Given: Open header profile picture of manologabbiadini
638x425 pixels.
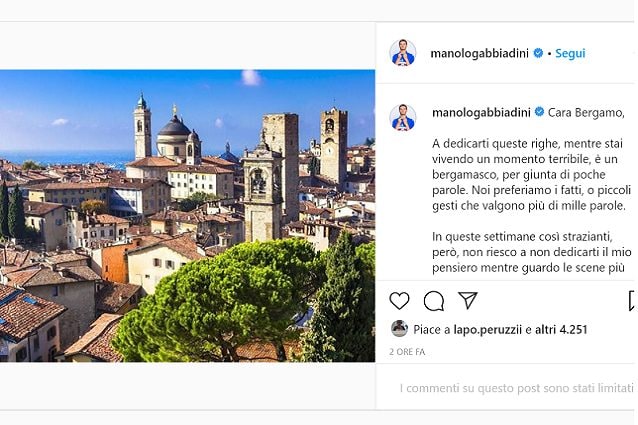Looking at the screenshot, I should 402,53.
